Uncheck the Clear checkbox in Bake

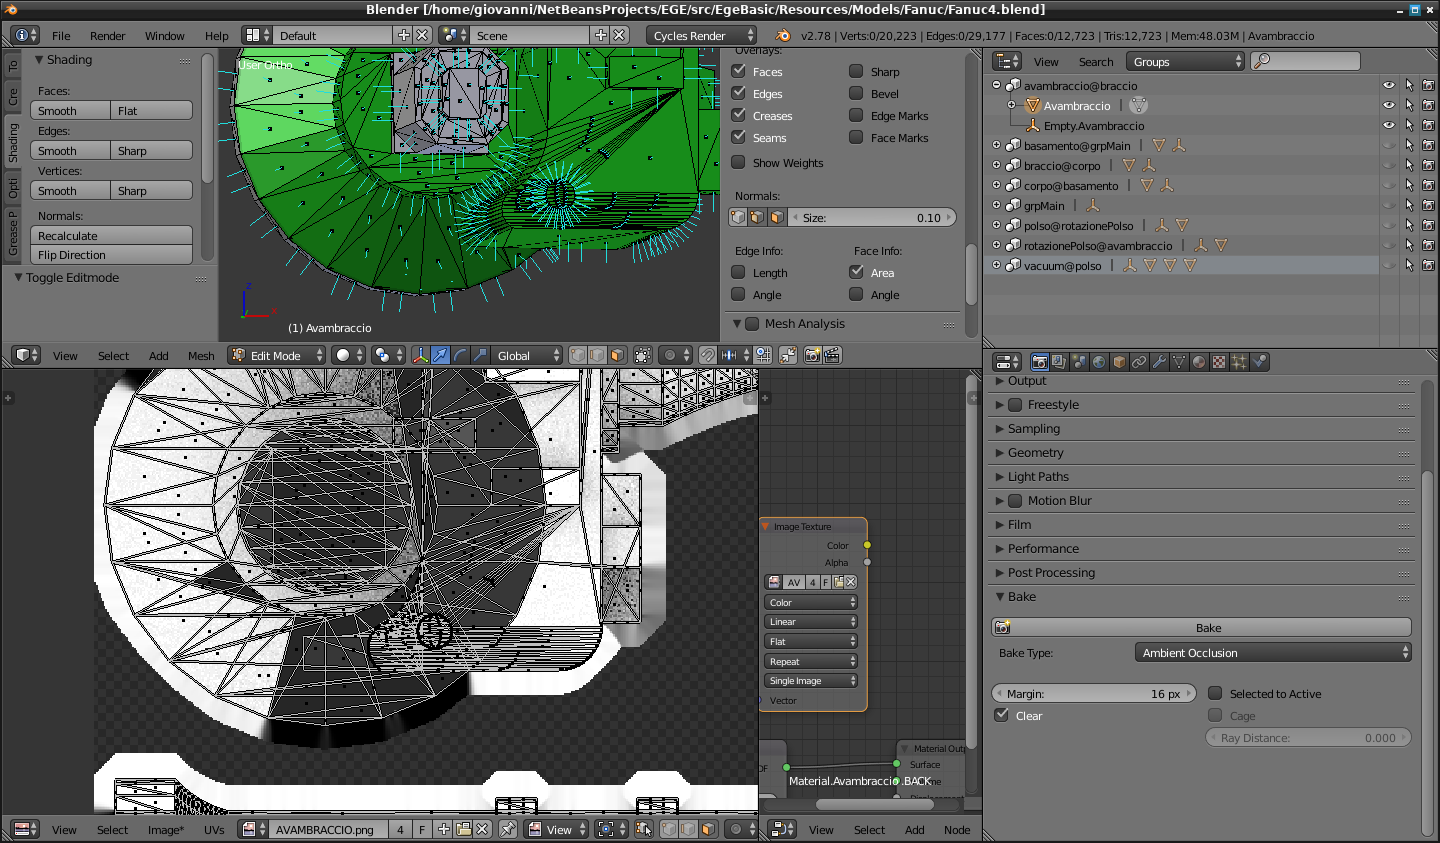tap(1001, 715)
